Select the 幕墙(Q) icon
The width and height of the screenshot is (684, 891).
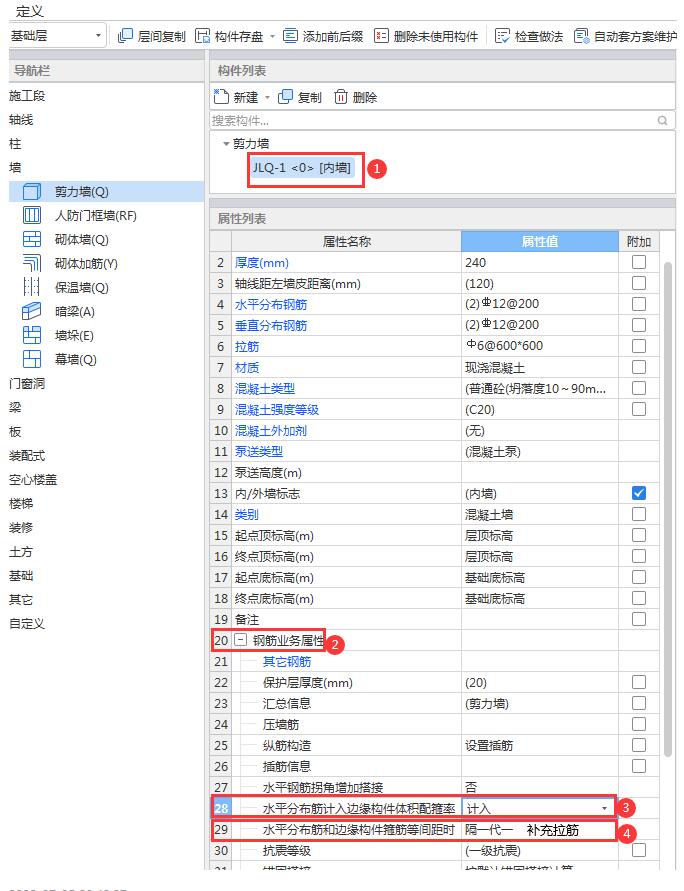pos(32,359)
